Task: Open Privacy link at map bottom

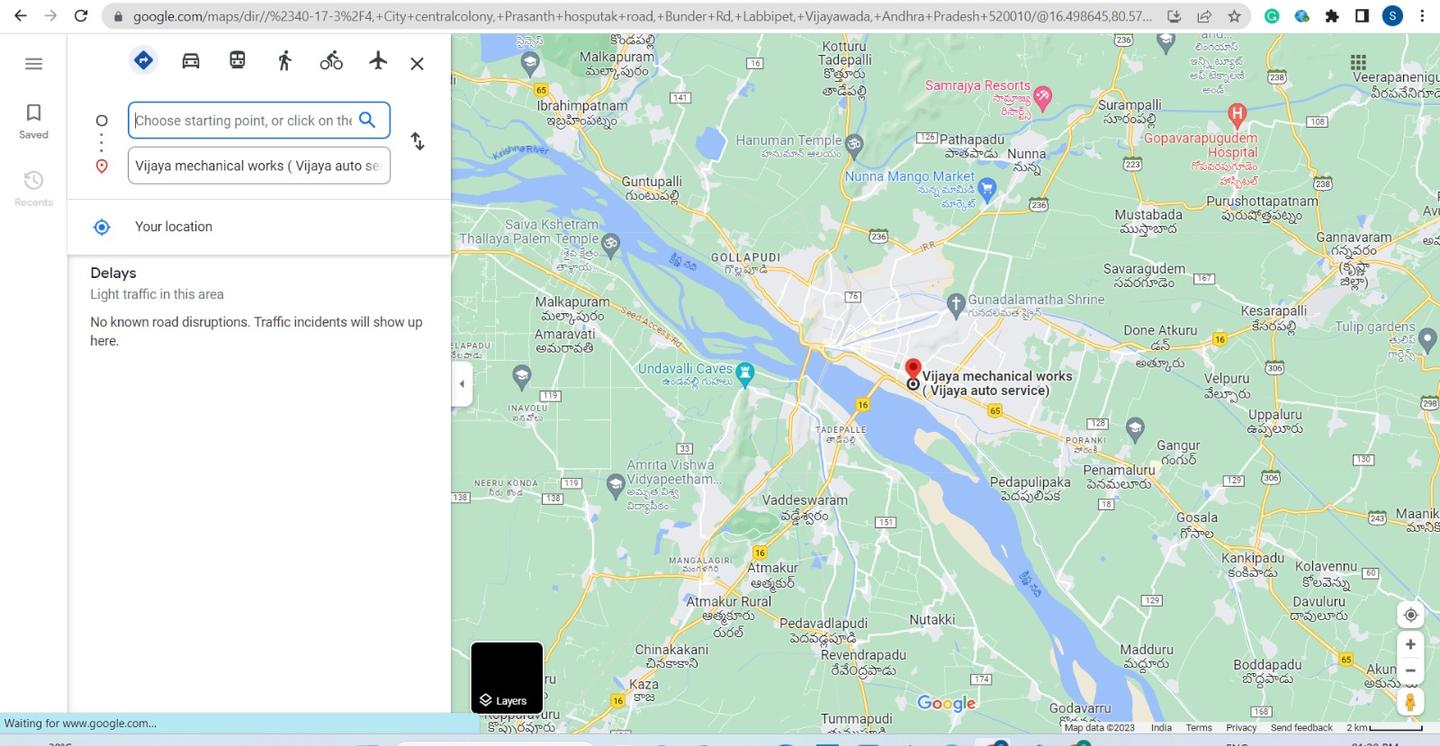Action: (x=1241, y=728)
